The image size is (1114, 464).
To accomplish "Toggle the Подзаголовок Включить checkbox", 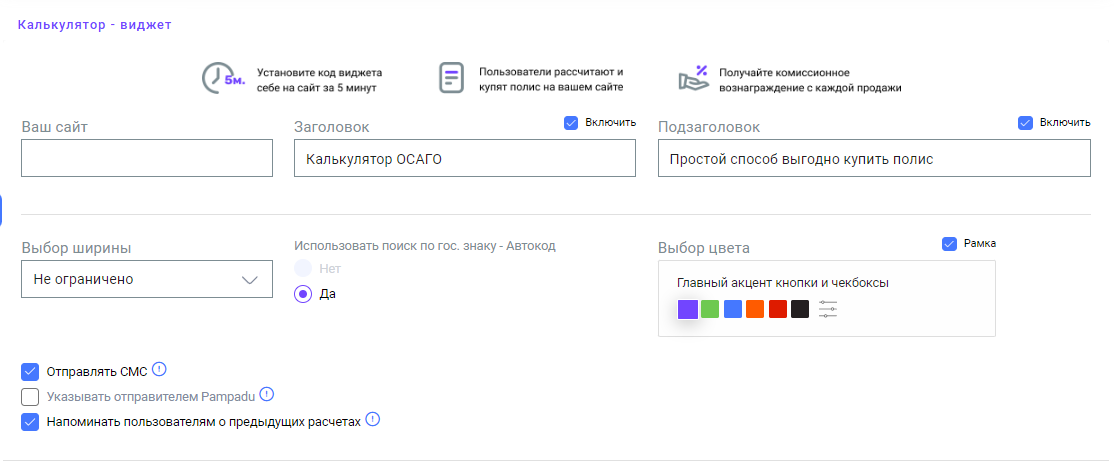I will pyautogui.click(x=1025, y=123).
